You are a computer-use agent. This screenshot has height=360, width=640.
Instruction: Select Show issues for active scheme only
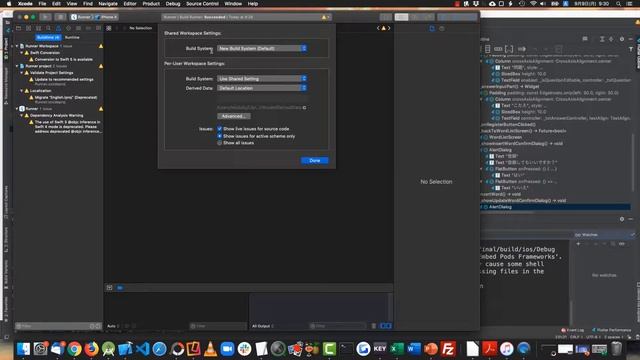point(220,136)
